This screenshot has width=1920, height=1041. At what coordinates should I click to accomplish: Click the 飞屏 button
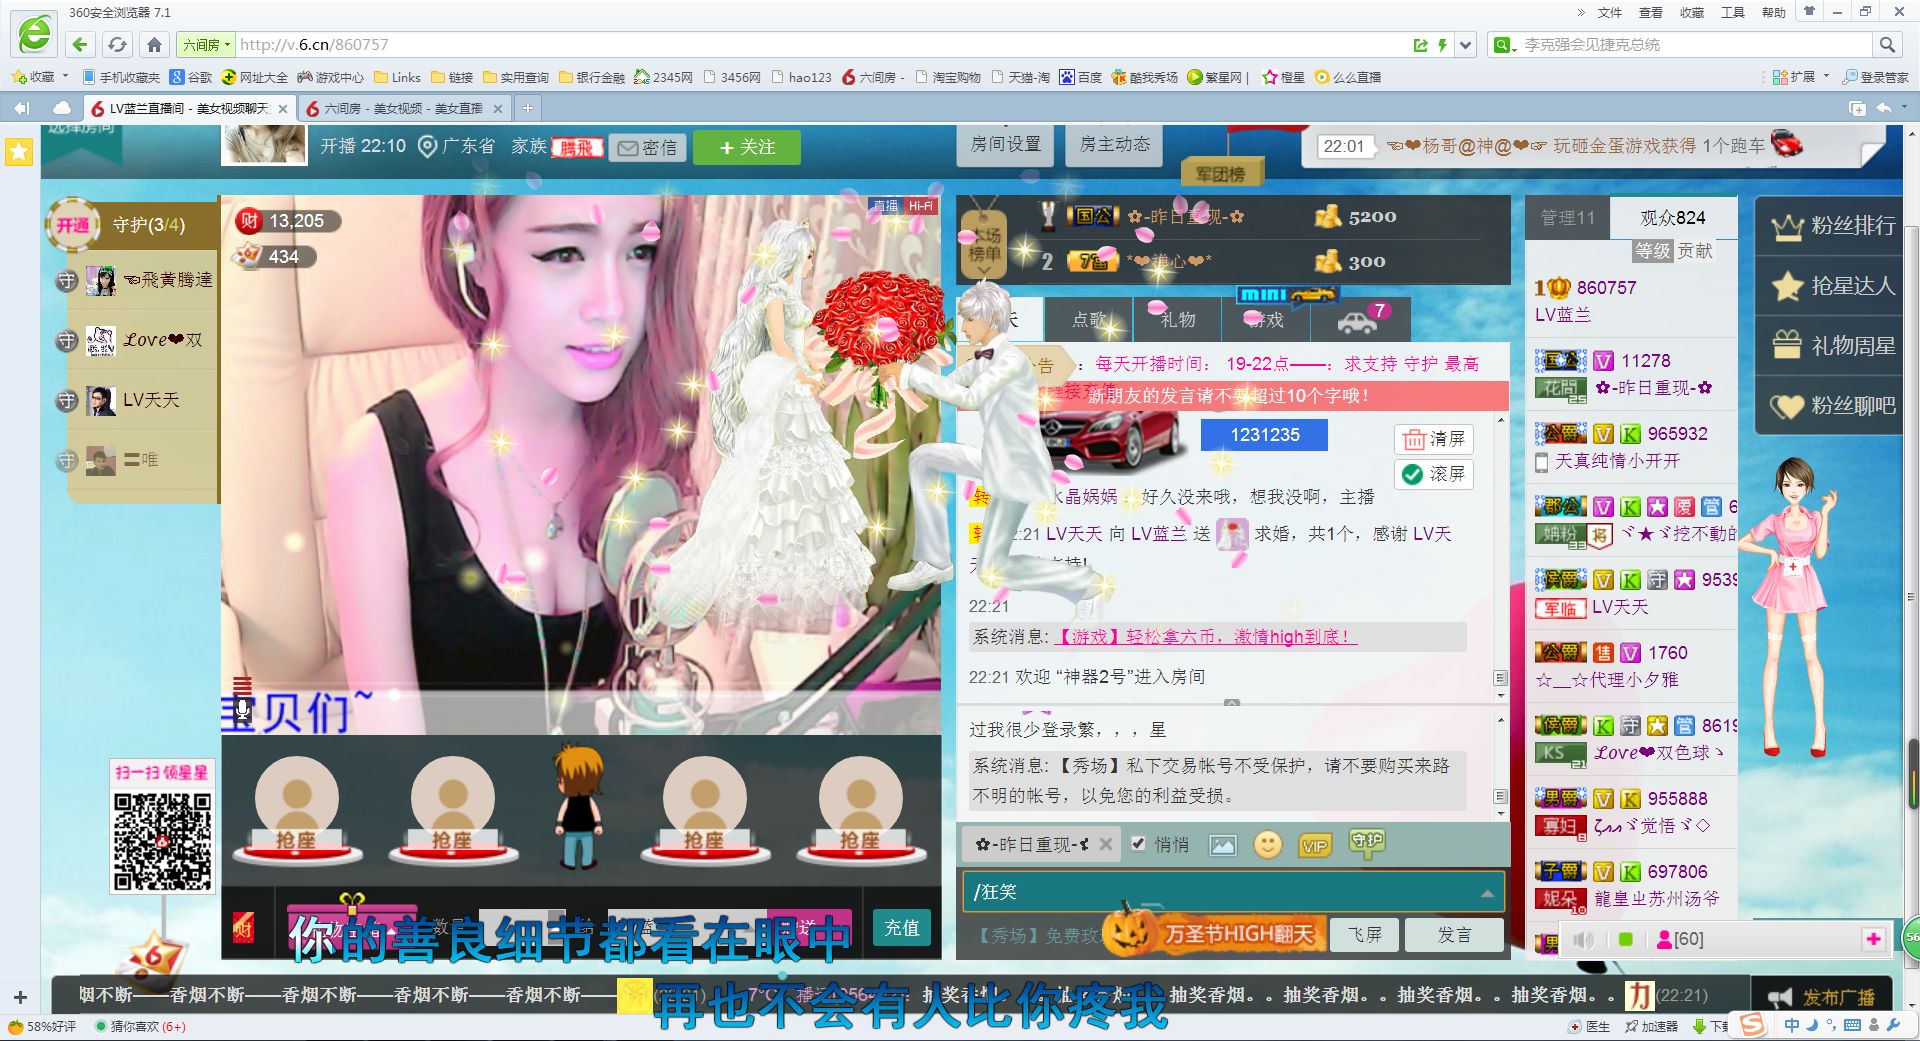point(1364,935)
